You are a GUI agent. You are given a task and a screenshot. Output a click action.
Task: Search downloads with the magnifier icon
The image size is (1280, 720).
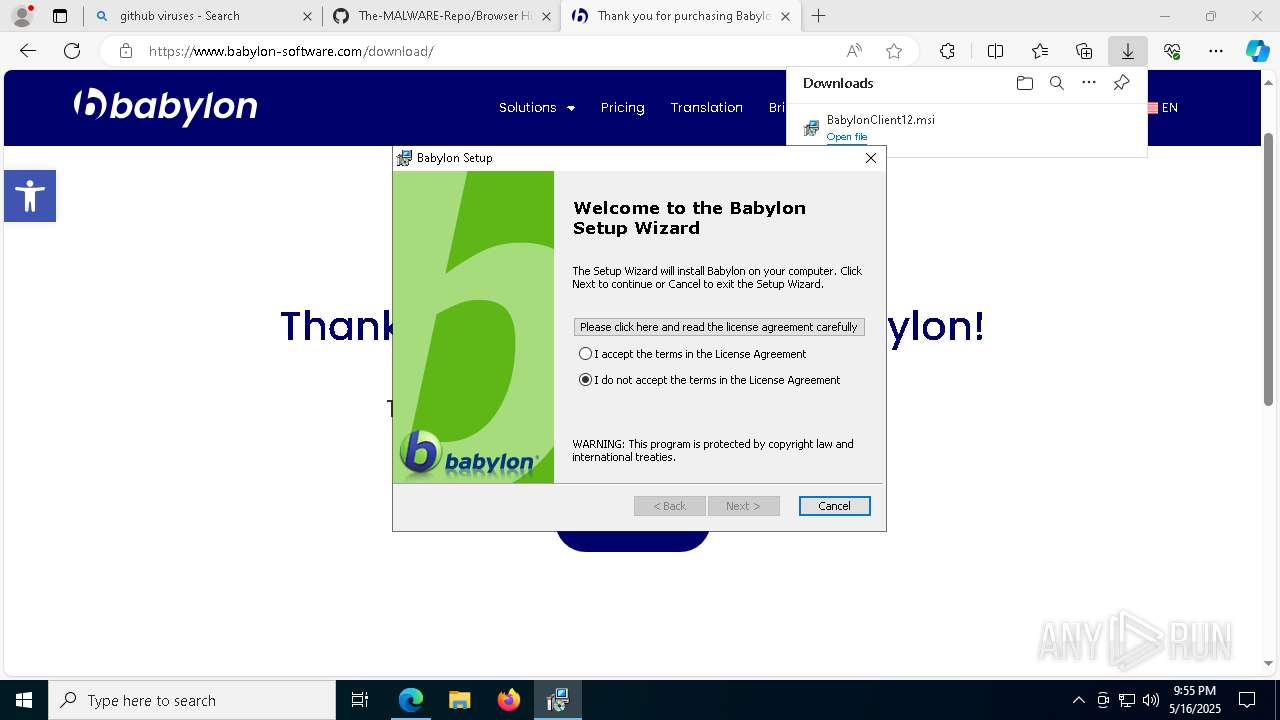(x=1056, y=83)
